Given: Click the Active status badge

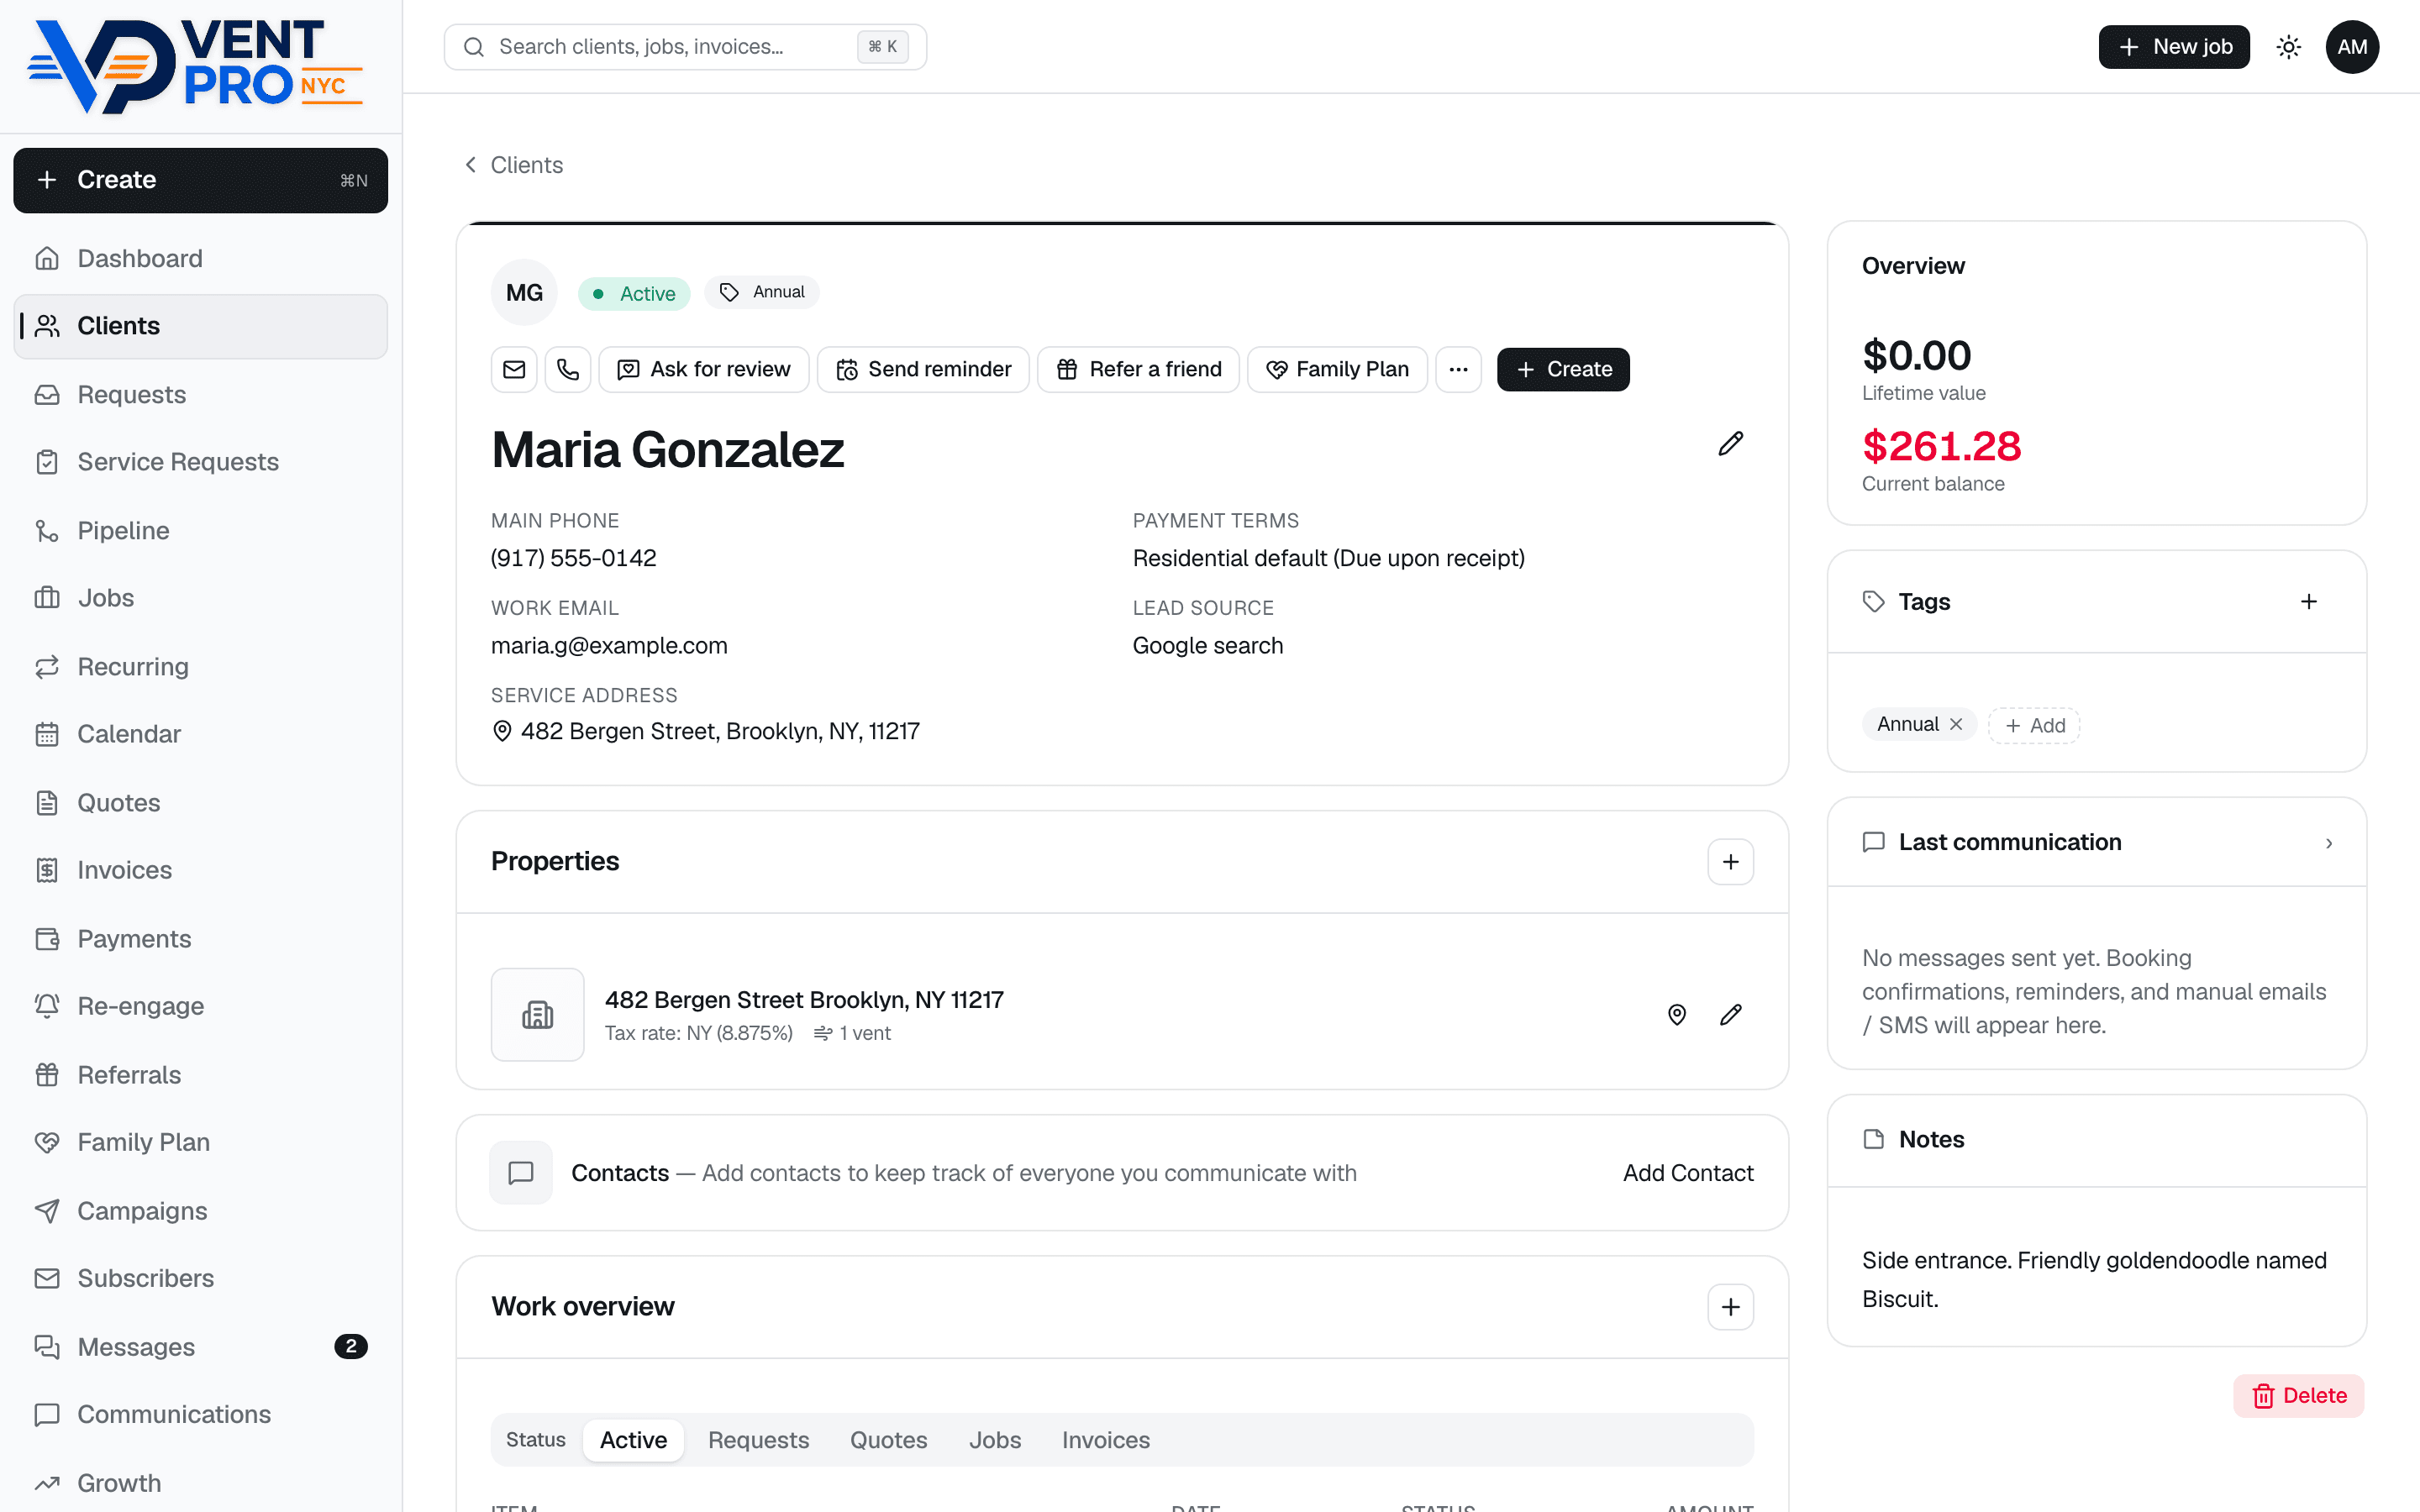Looking at the screenshot, I should pyautogui.click(x=634, y=294).
